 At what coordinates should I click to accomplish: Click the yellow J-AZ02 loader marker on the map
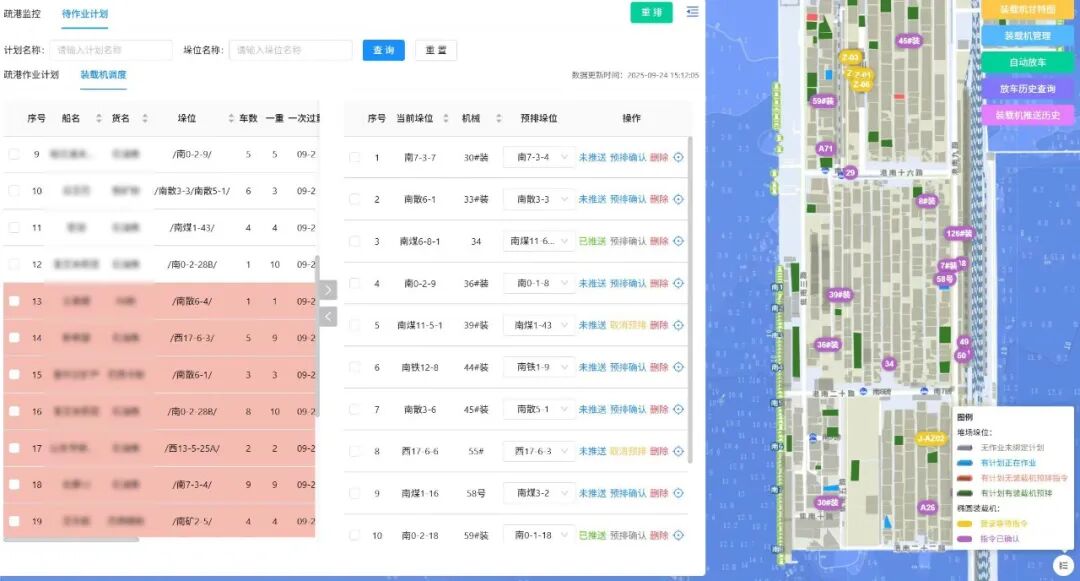[930, 438]
